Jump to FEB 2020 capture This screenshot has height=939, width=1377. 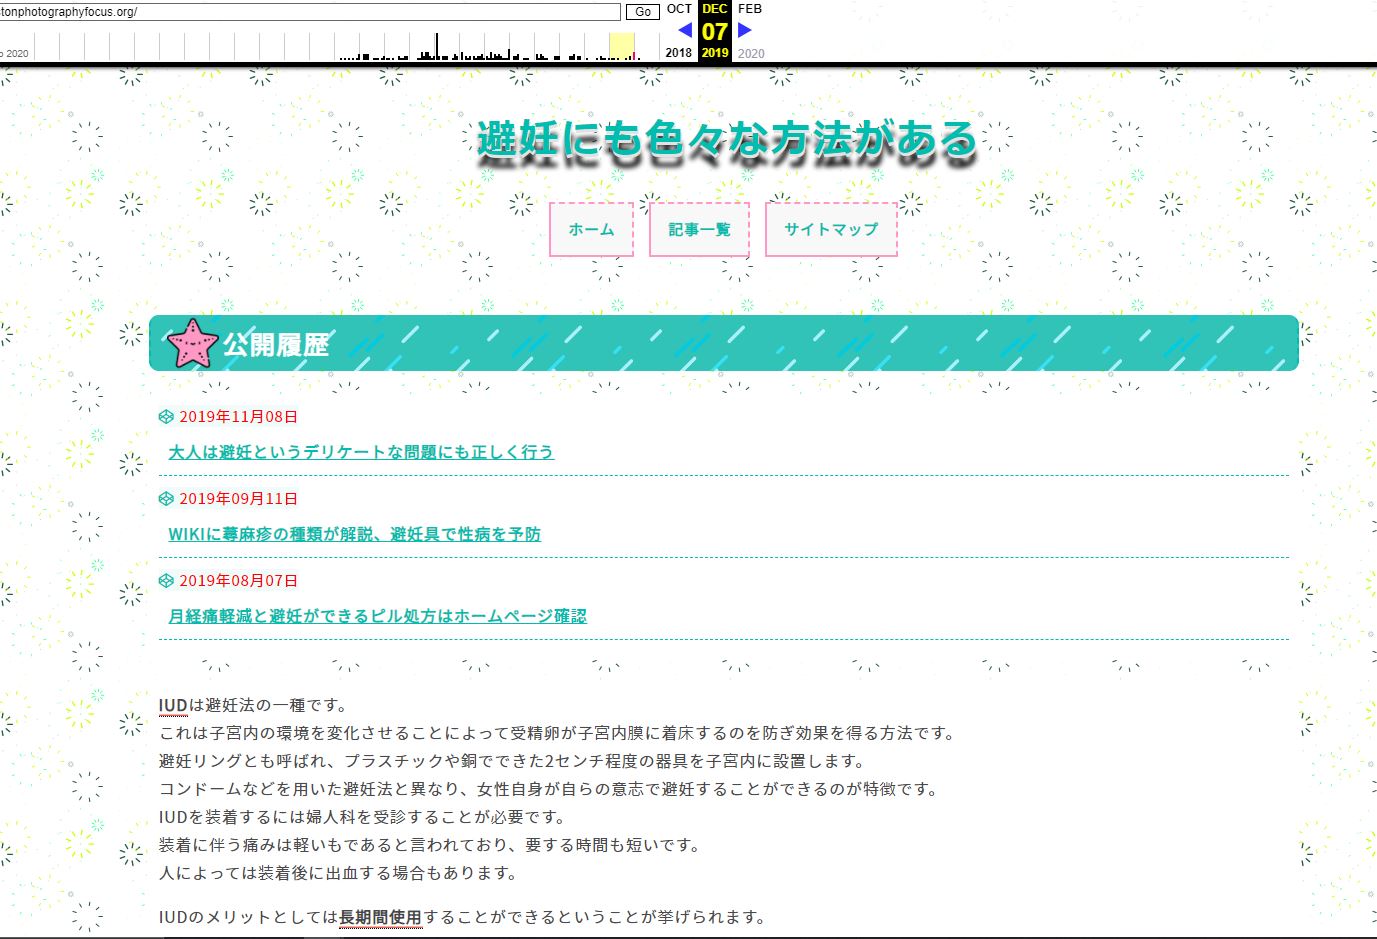[750, 9]
